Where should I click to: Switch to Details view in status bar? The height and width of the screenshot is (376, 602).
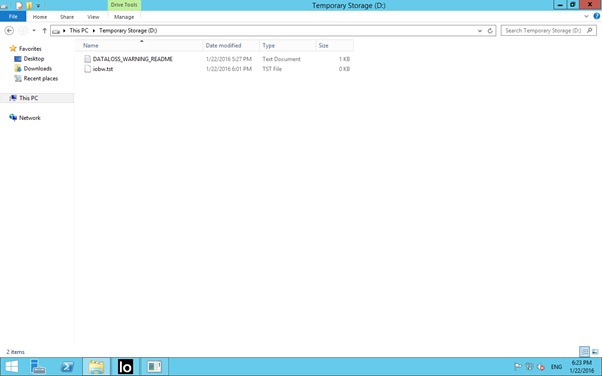tap(584, 351)
